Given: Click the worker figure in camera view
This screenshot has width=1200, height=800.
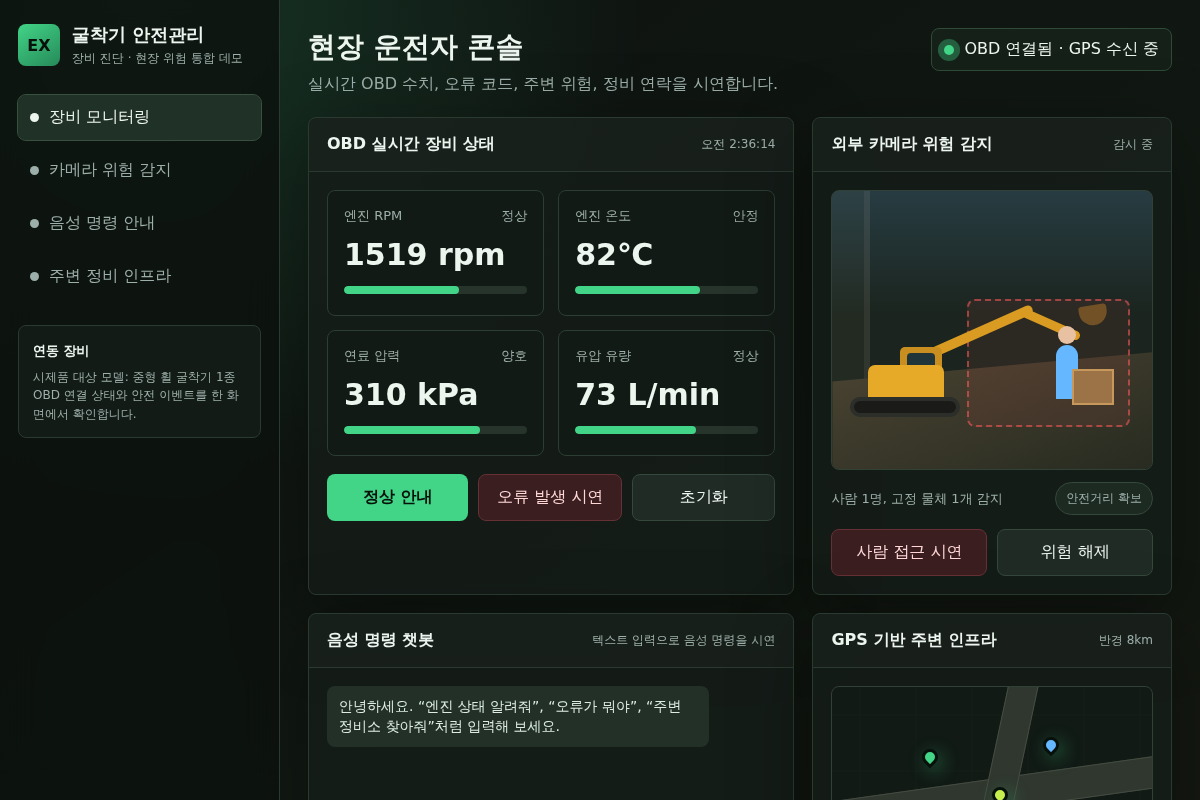Looking at the screenshot, I should 1067,363.
